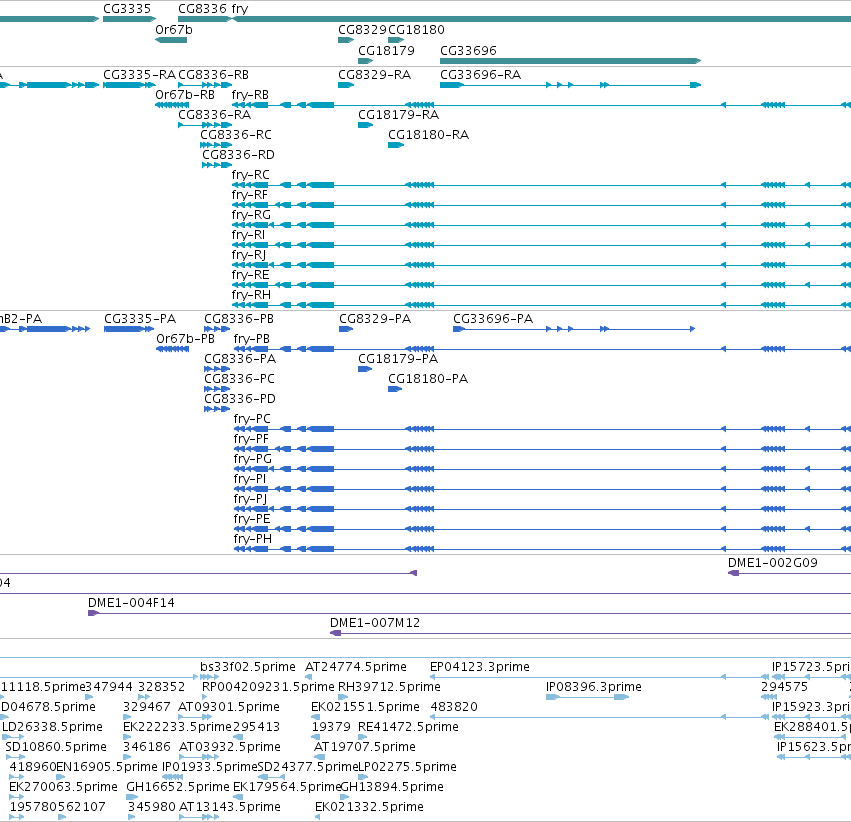The image size is (851, 822).
Task: Click the CG33696 gene label
Action: pos(468,50)
